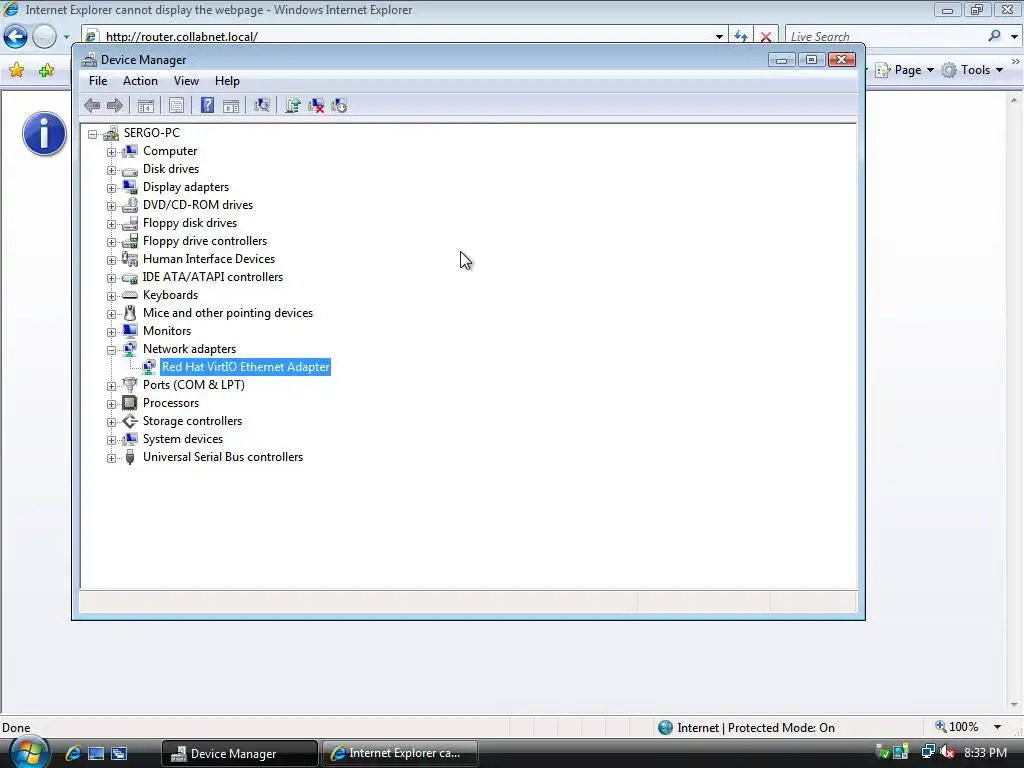Open the File menu in Device Manager
1024x768 pixels.
[98, 81]
